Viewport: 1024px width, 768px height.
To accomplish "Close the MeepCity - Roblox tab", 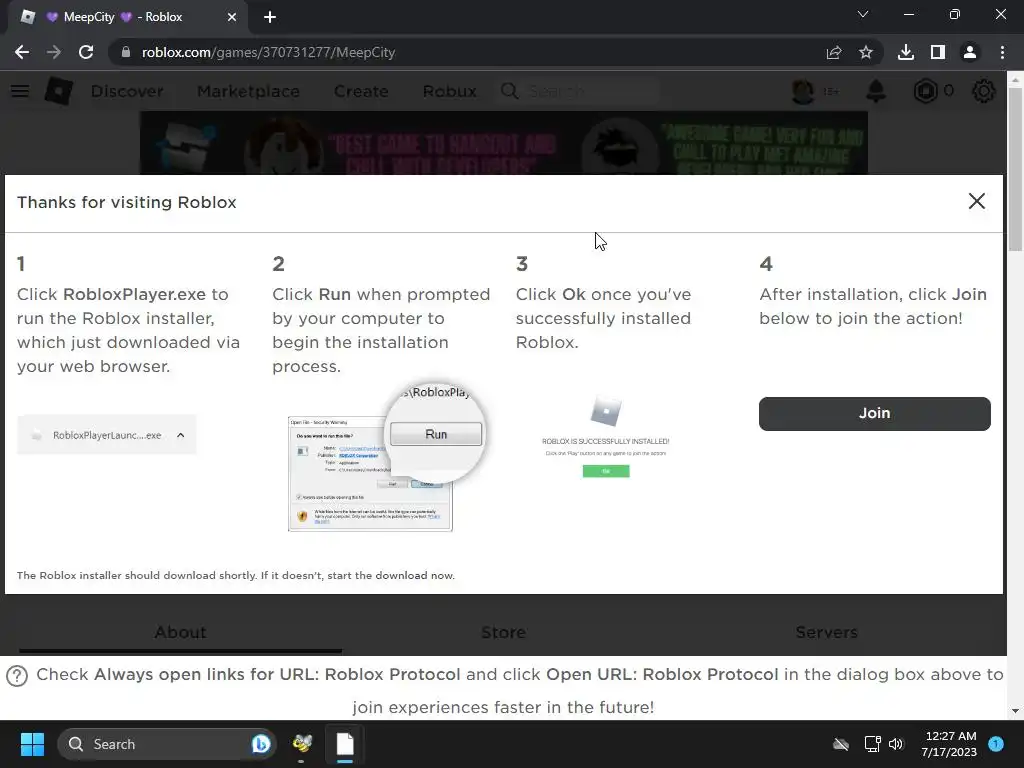I will 232,17.
